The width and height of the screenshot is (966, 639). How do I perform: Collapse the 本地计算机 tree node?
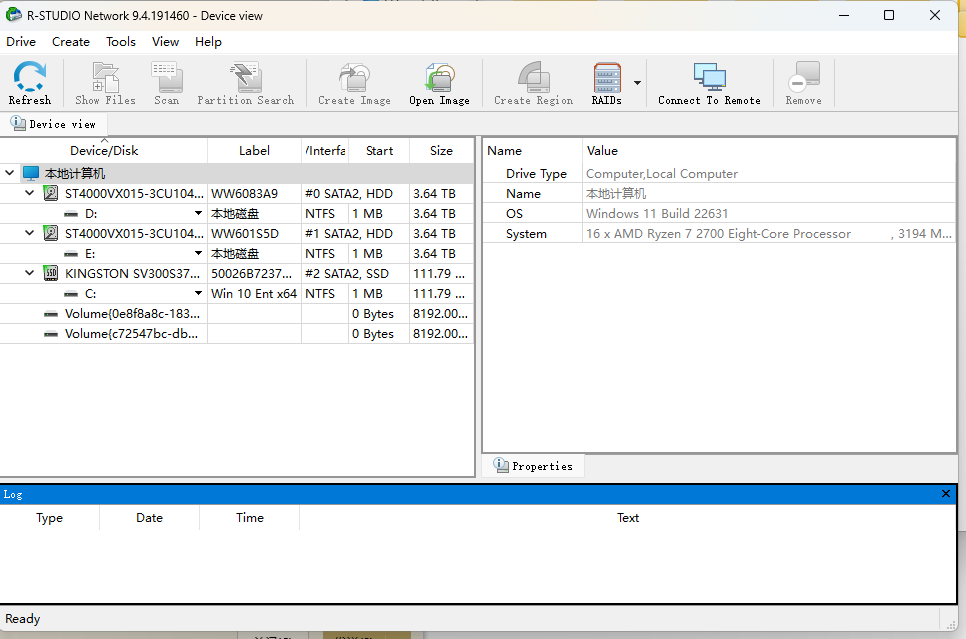[x=9, y=173]
